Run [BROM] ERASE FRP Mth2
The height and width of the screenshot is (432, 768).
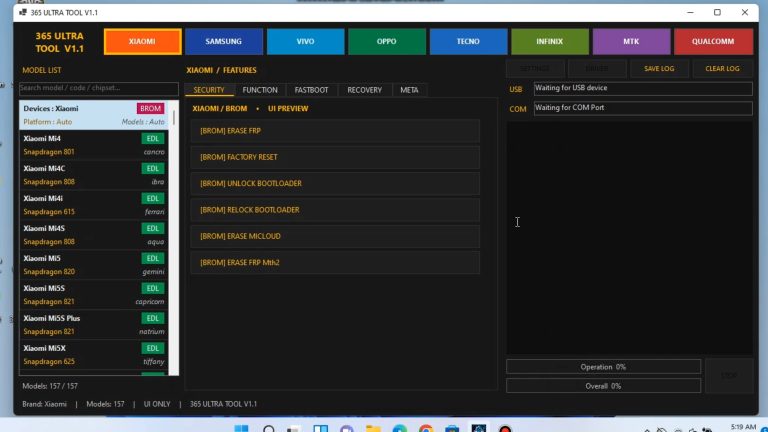pyautogui.click(x=335, y=263)
